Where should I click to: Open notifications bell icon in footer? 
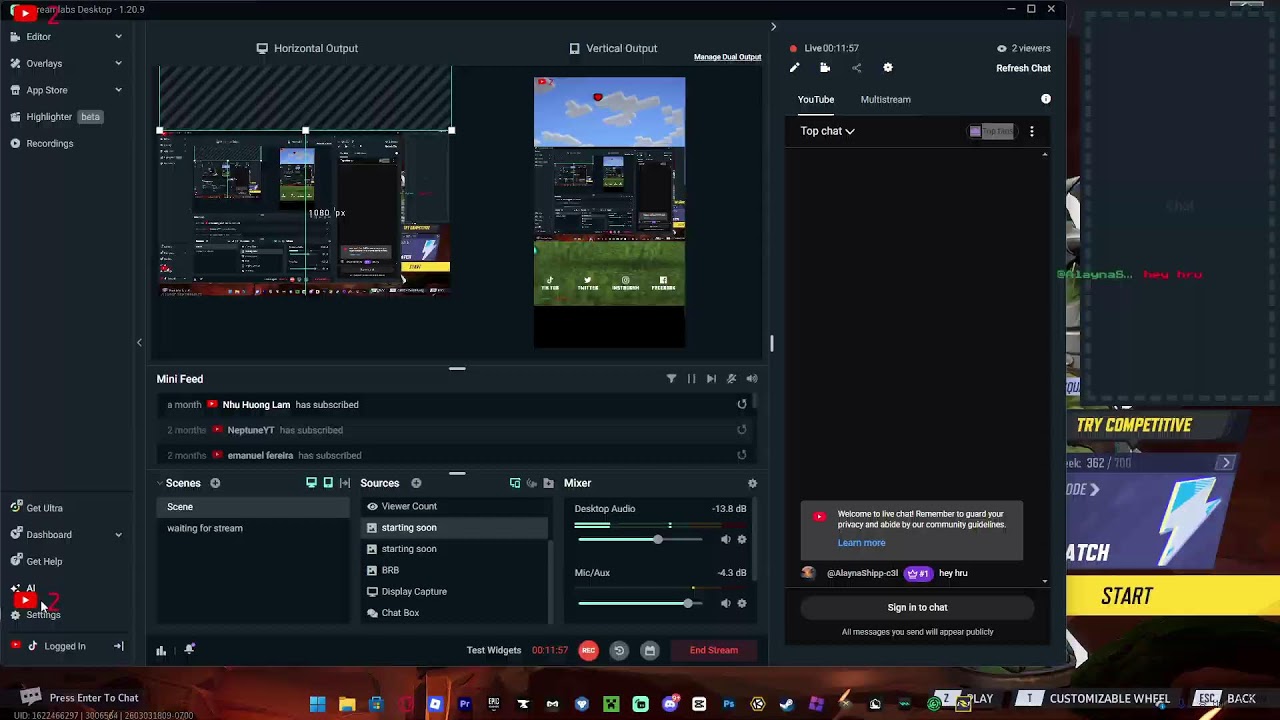(x=189, y=650)
